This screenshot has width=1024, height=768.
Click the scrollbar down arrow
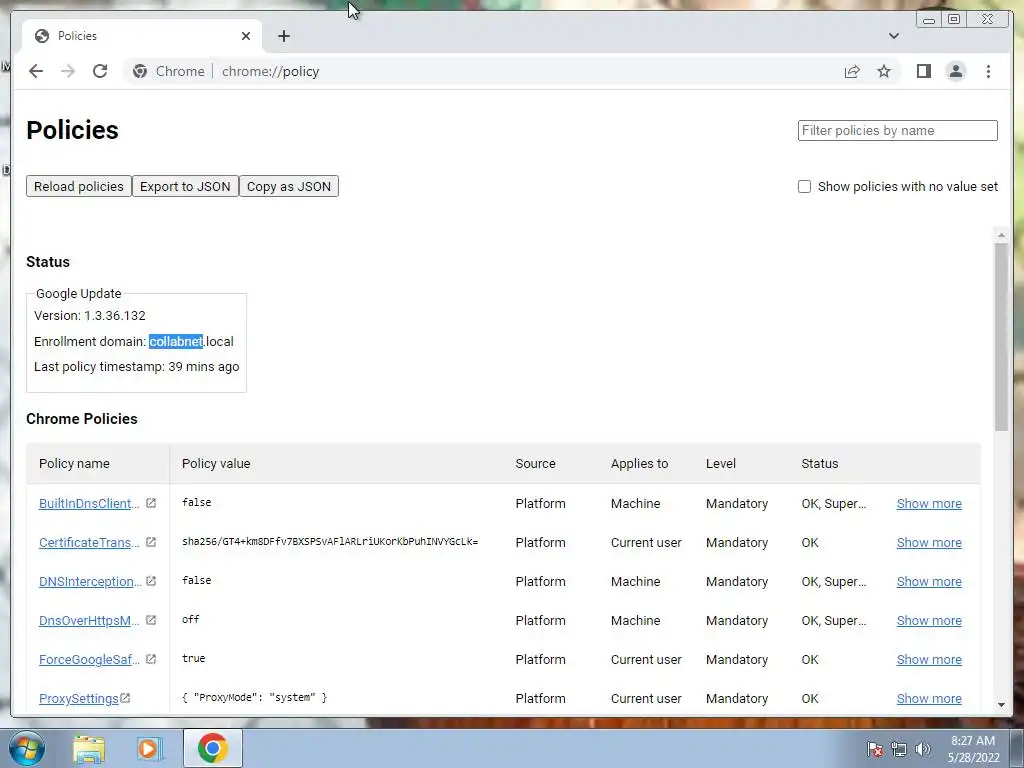[1001, 705]
